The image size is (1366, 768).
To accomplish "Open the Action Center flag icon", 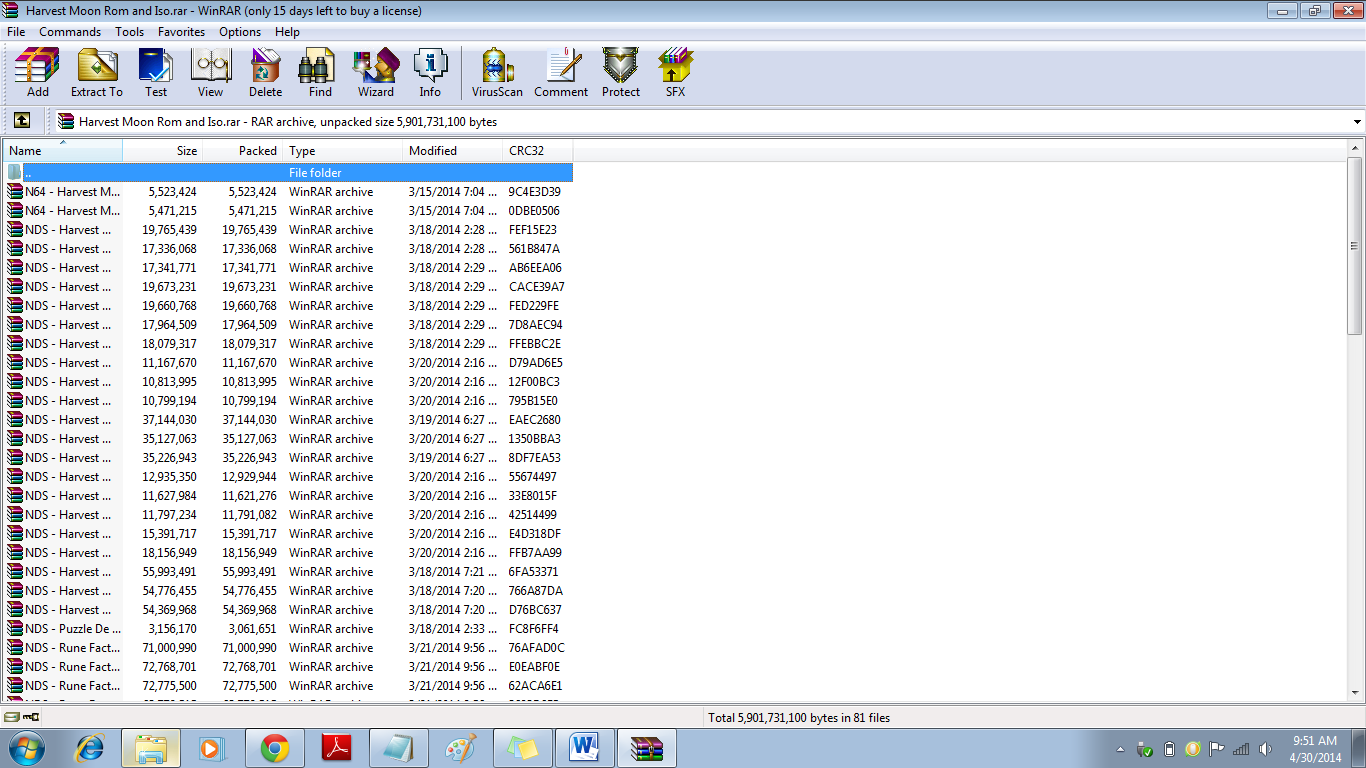I will pyautogui.click(x=1217, y=749).
